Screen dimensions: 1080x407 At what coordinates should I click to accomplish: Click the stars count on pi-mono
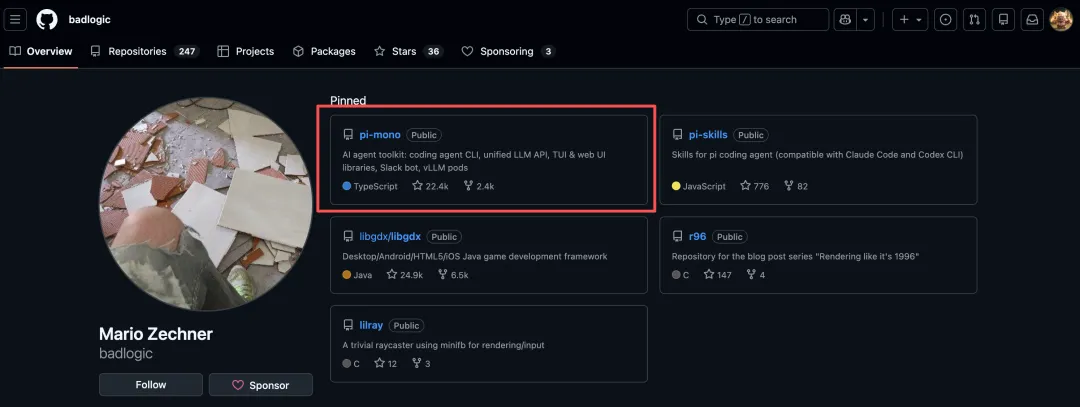click(x=431, y=186)
